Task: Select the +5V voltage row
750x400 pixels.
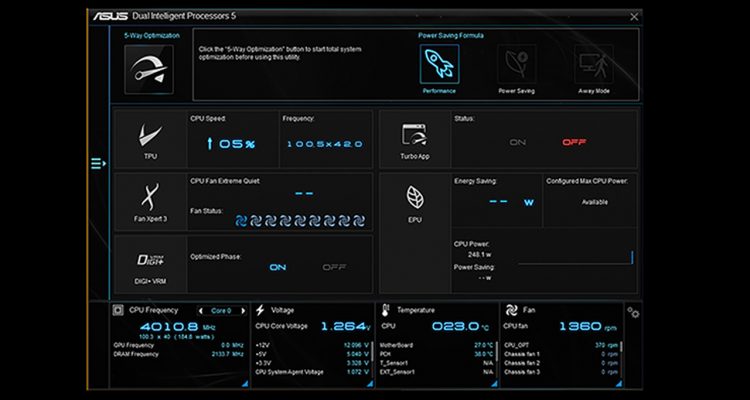Action: (x=312, y=355)
